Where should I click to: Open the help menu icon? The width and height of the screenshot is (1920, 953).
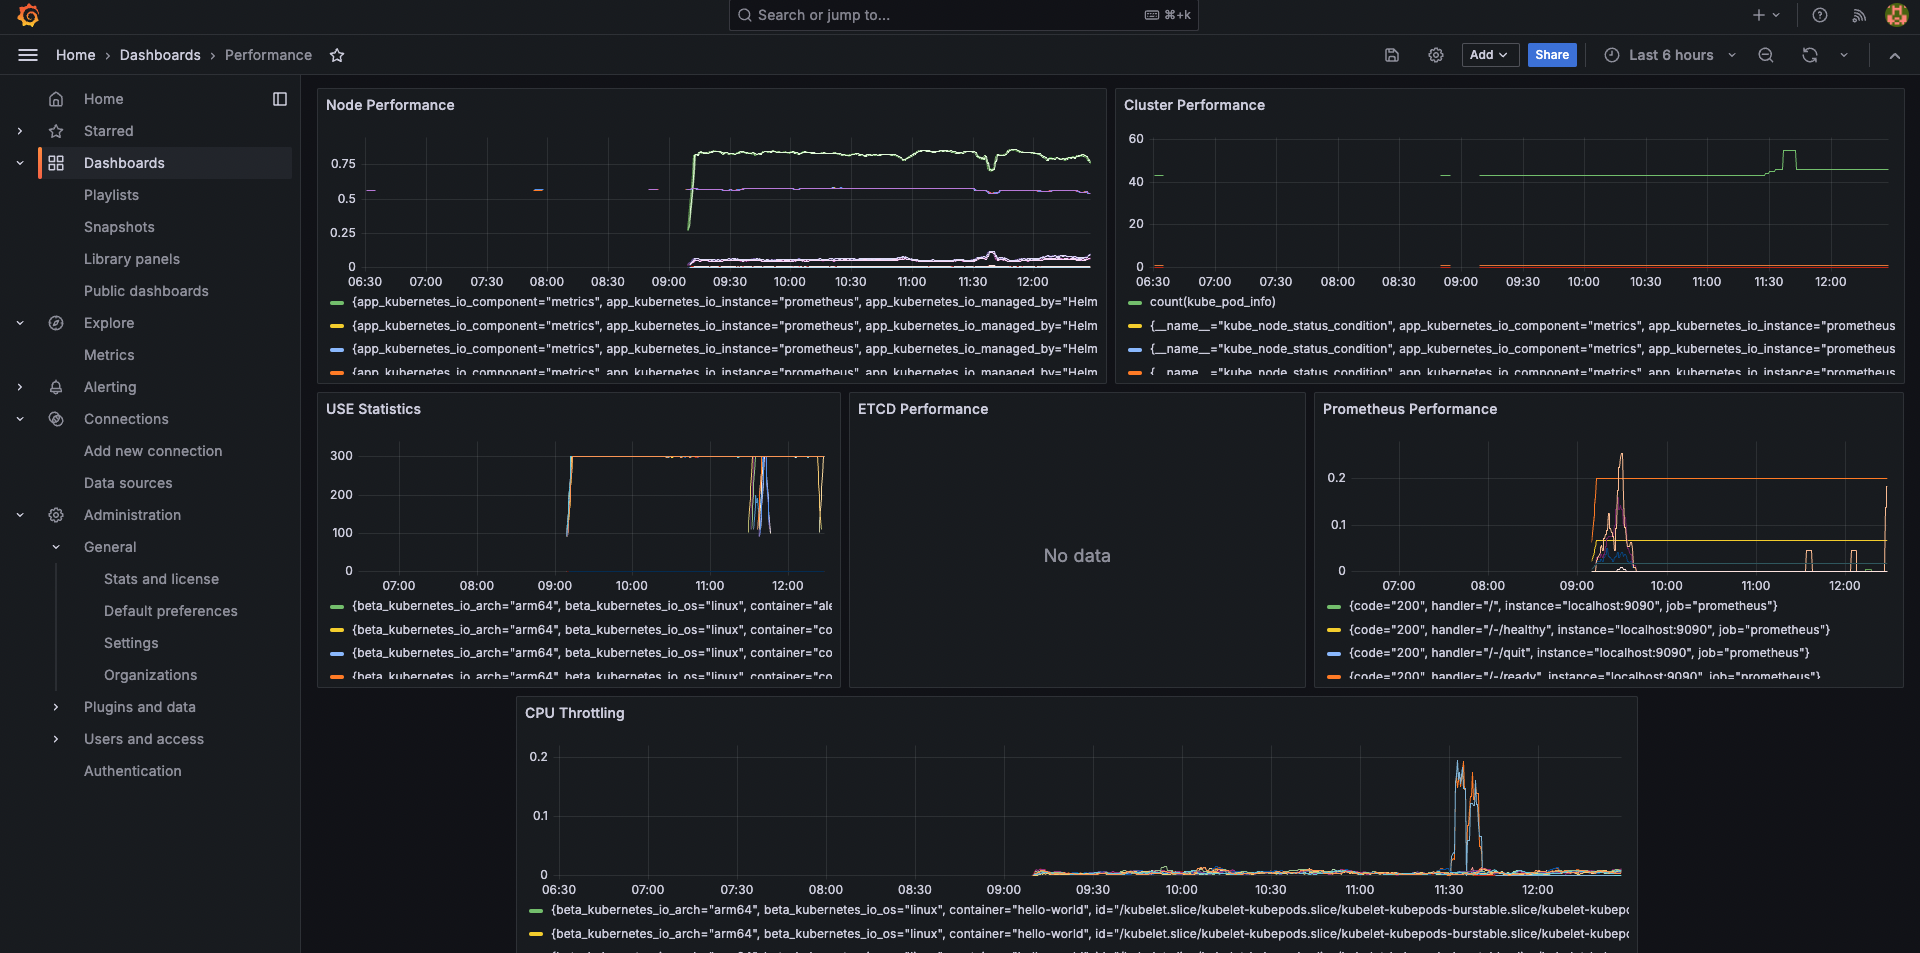tap(1820, 15)
